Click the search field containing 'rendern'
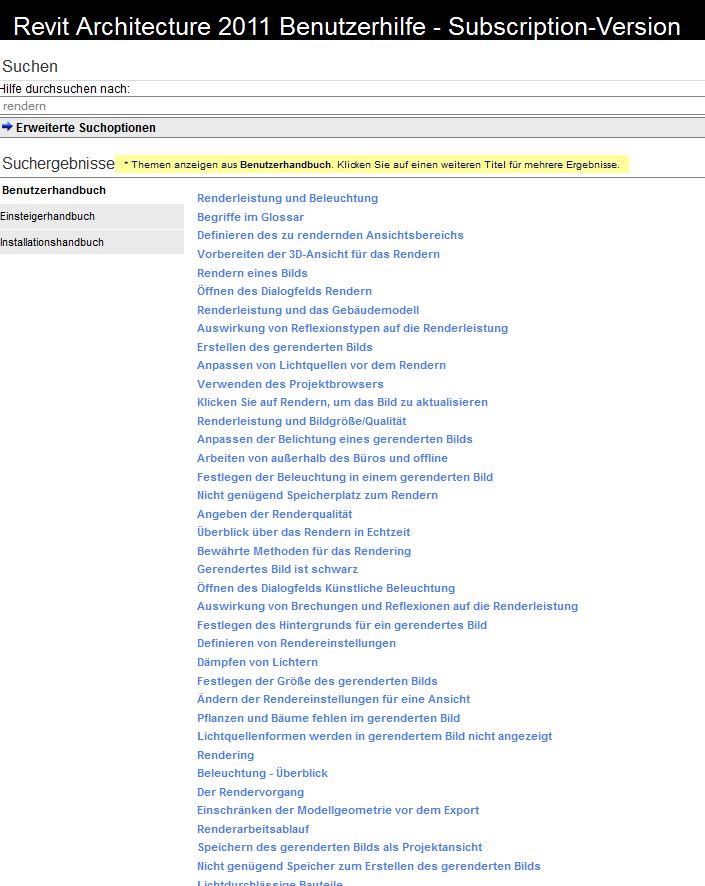Screen dimensions: 705x886 [352, 106]
